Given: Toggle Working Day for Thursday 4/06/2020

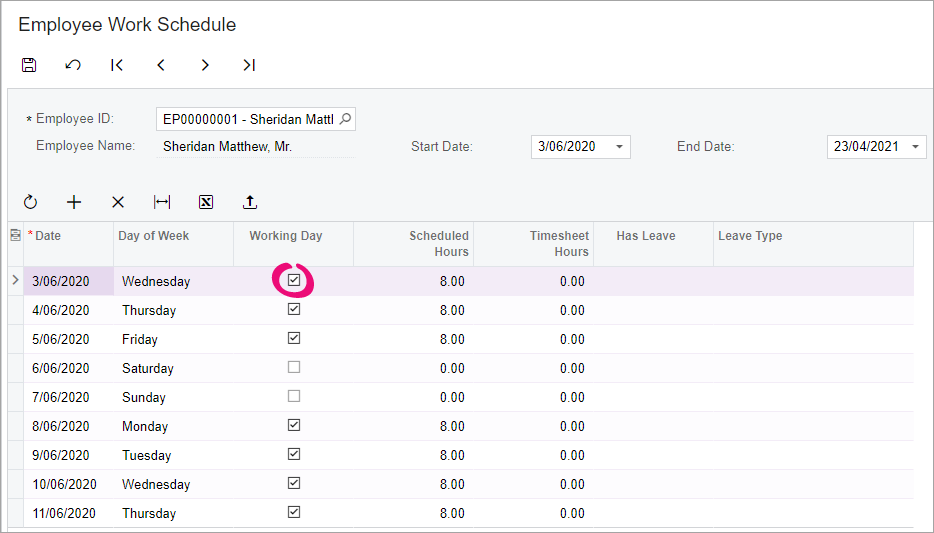Looking at the screenshot, I should 294,309.
